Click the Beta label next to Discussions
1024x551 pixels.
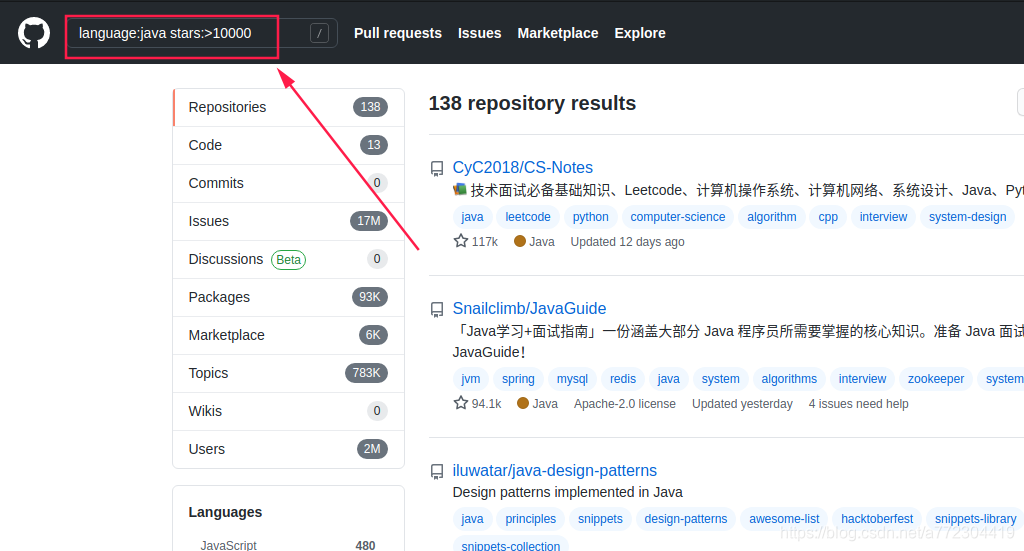pyautogui.click(x=289, y=259)
